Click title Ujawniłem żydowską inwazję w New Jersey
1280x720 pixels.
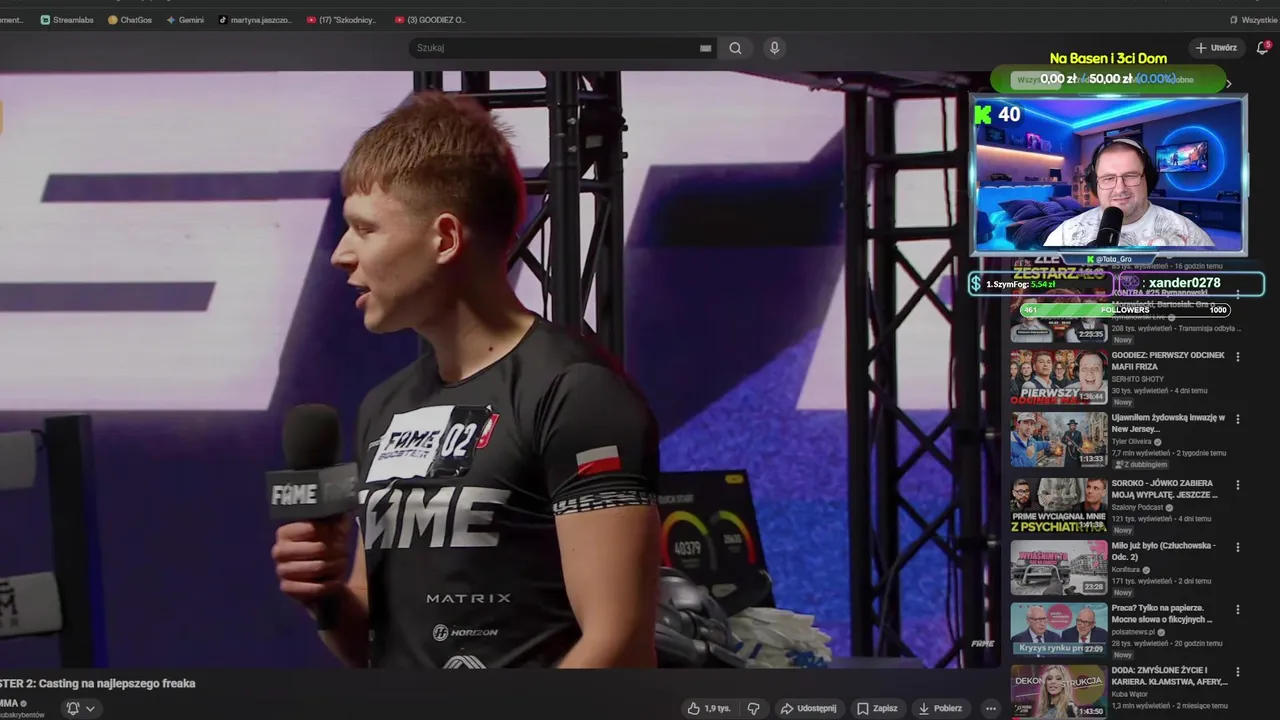(x=1168, y=423)
